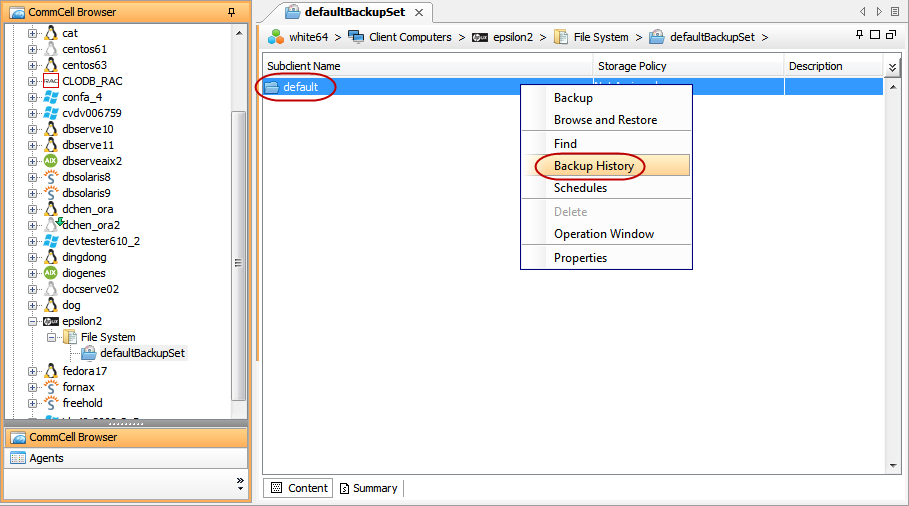909x506 pixels.
Task: Click the Solaris icon next to dbsolaris8
Action: [51, 177]
